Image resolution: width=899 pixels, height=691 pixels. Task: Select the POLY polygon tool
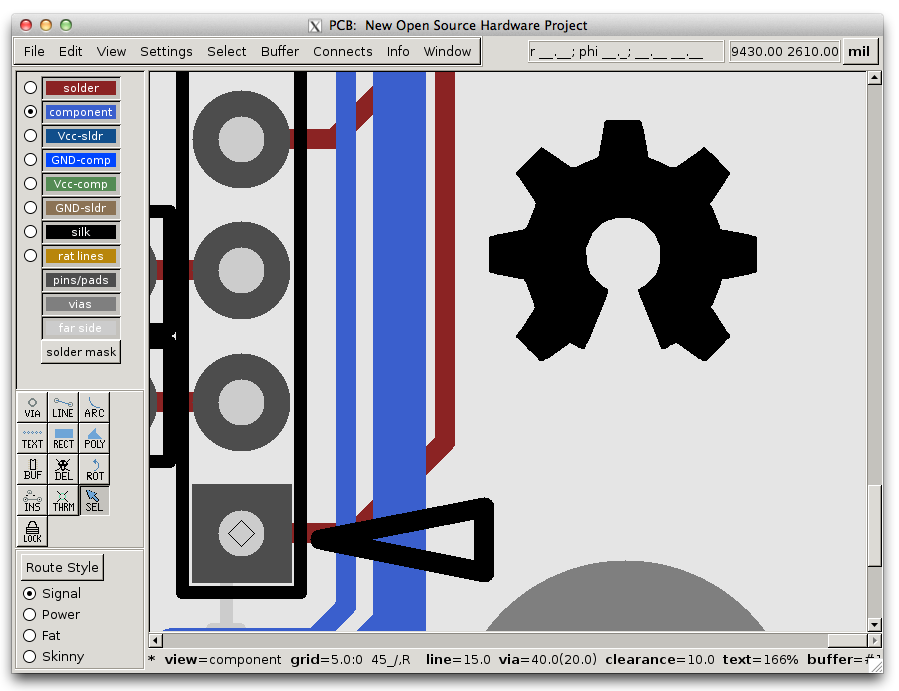pos(94,438)
